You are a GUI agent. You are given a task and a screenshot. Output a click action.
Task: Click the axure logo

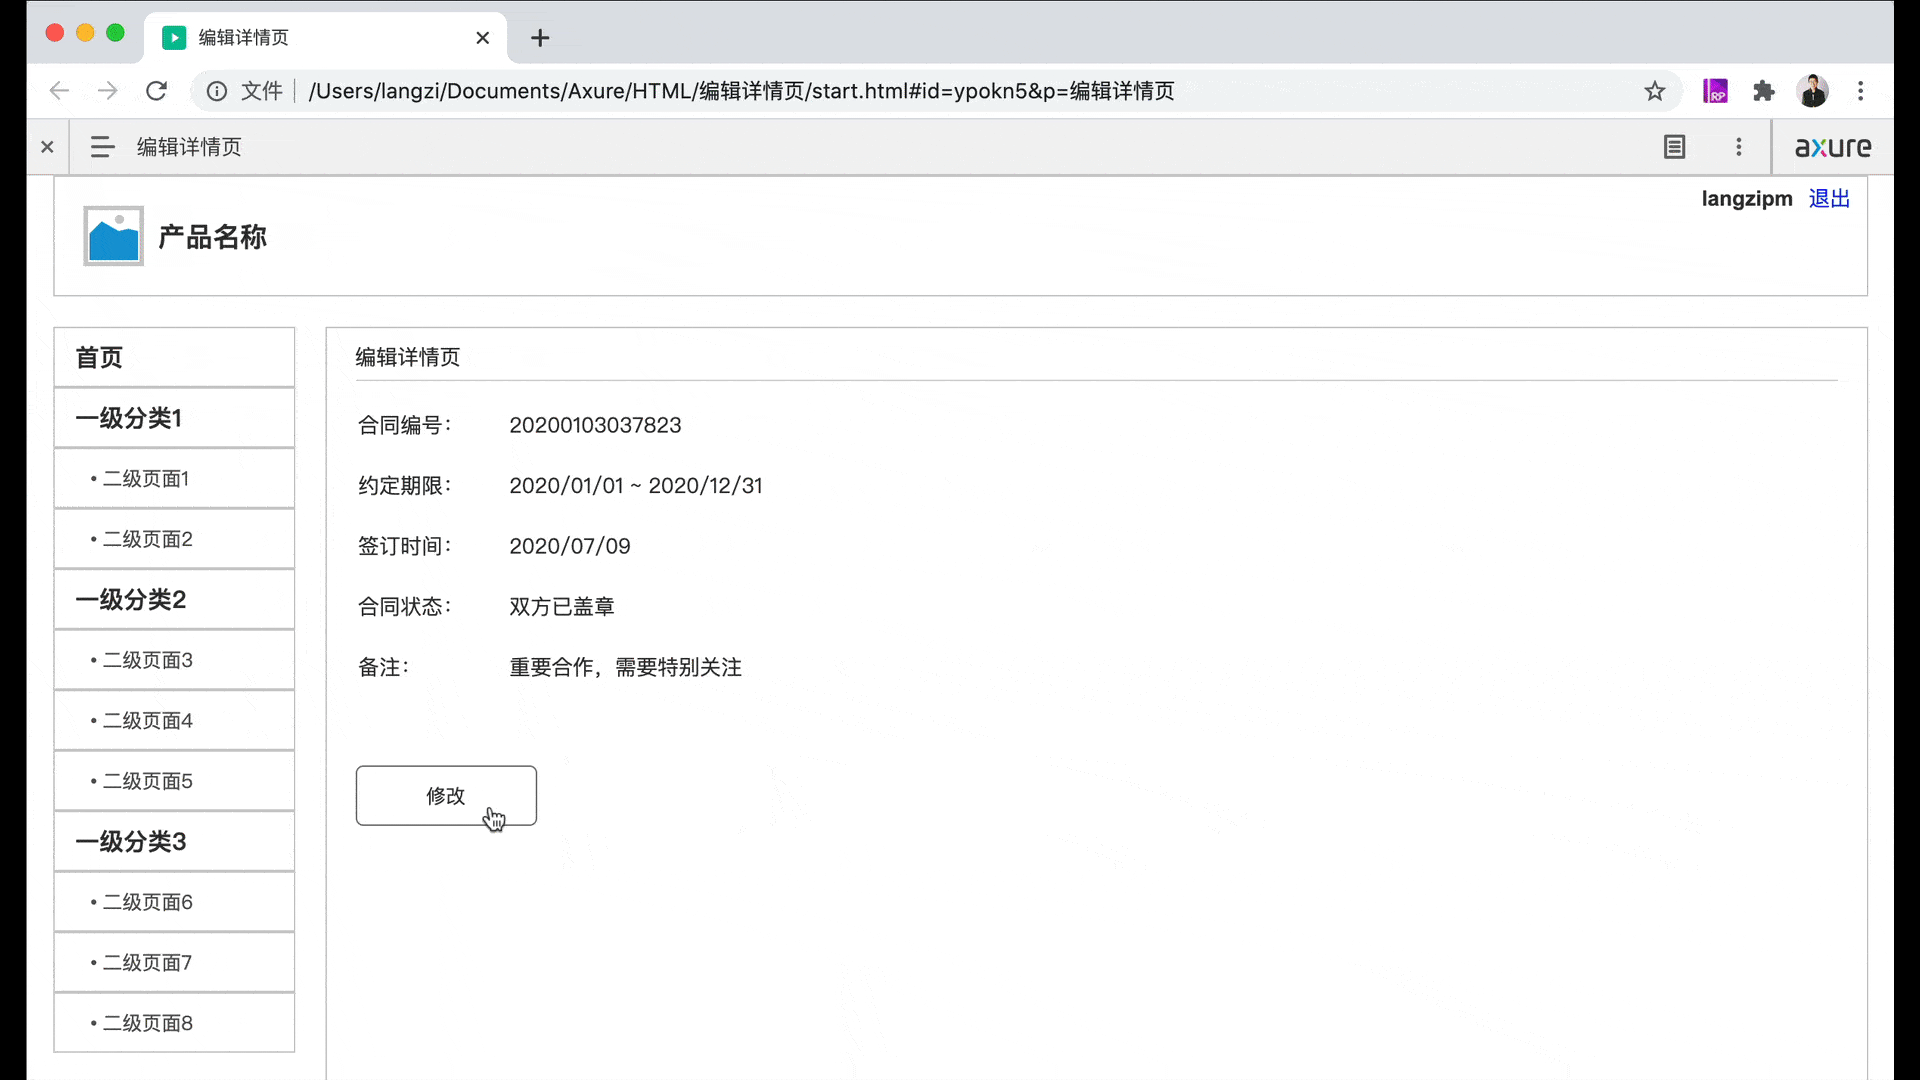(x=1832, y=147)
